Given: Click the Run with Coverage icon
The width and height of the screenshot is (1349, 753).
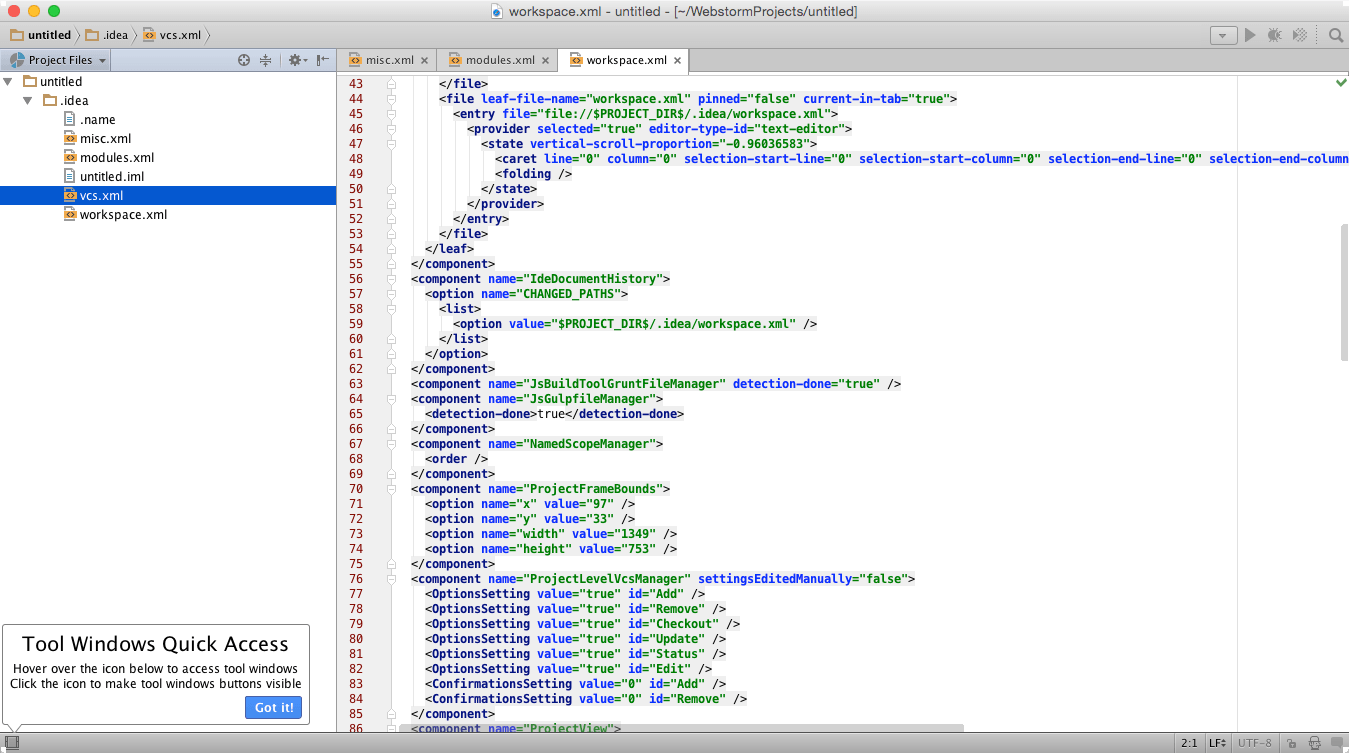Looking at the screenshot, I should [x=1299, y=35].
